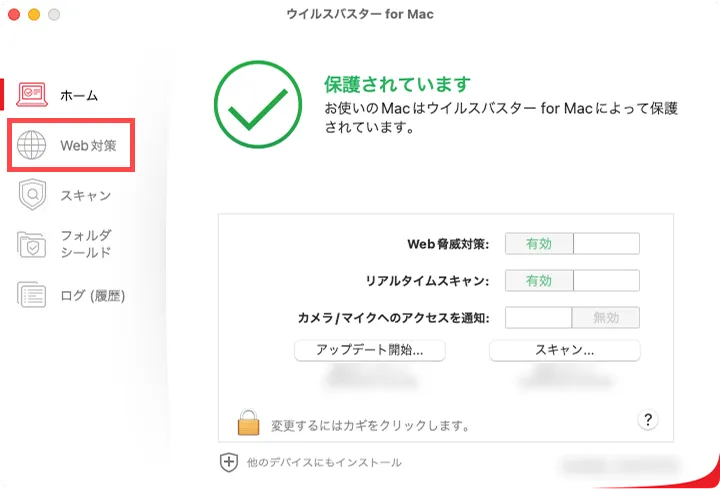
Task: Open the Web対策 tab label
Action: point(89,145)
